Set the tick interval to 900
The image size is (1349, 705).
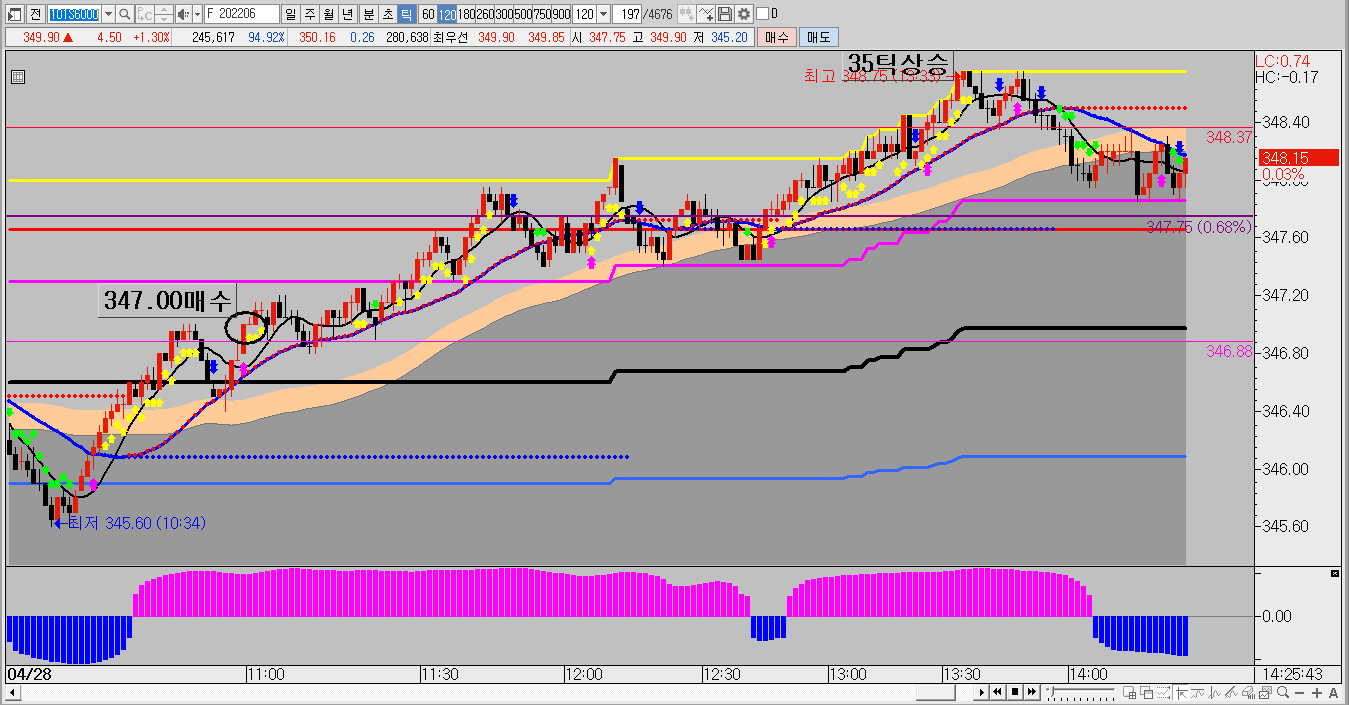click(561, 14)
